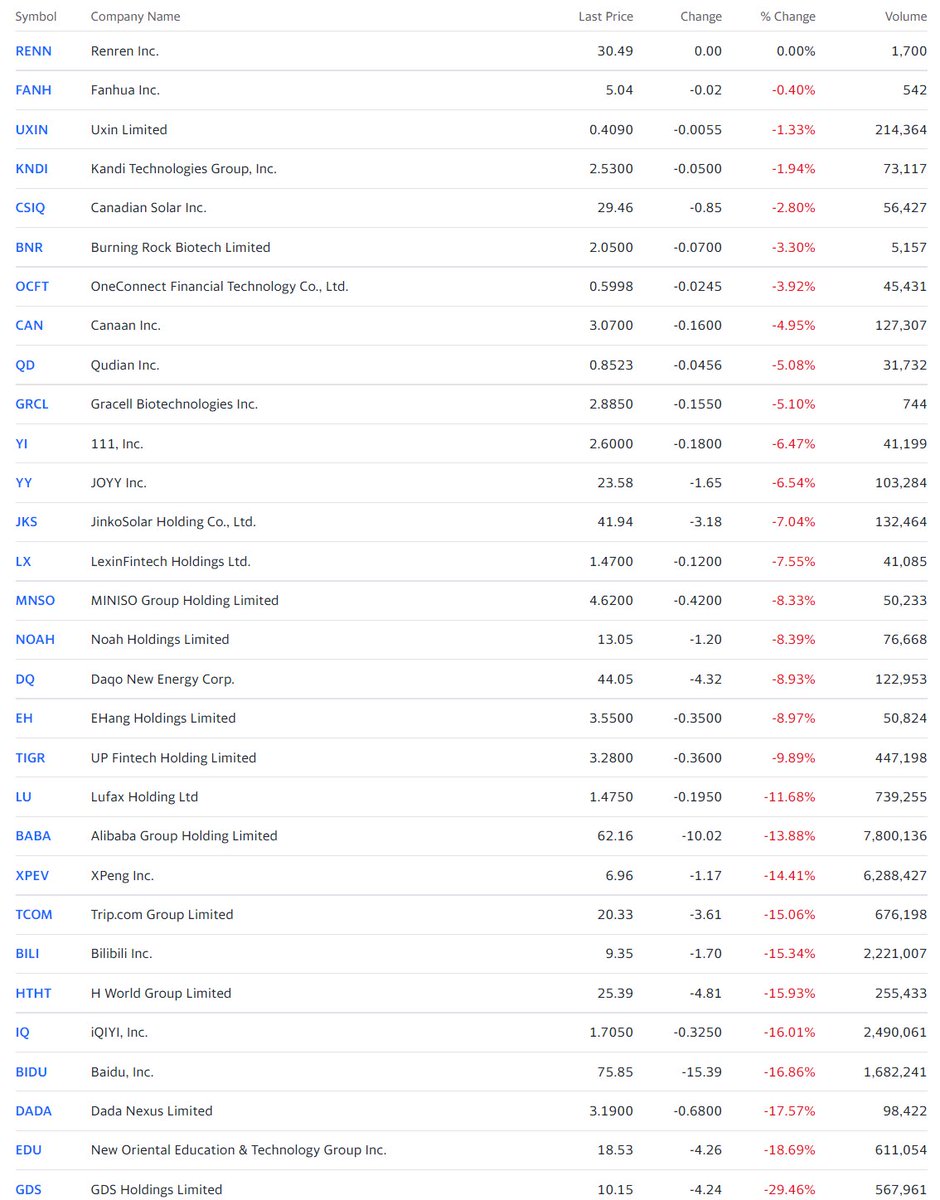Open the DQ ticker symbol link

(x=25, y=679)
